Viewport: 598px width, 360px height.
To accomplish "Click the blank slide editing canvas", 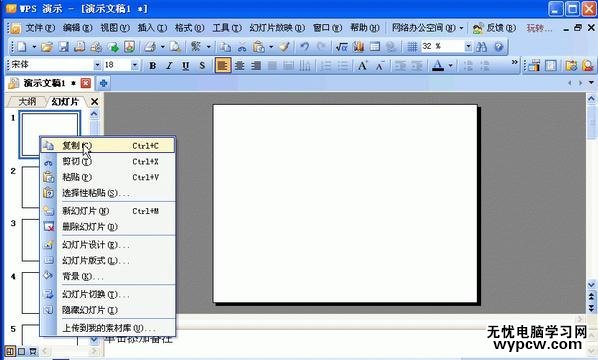I will point(345,203).
